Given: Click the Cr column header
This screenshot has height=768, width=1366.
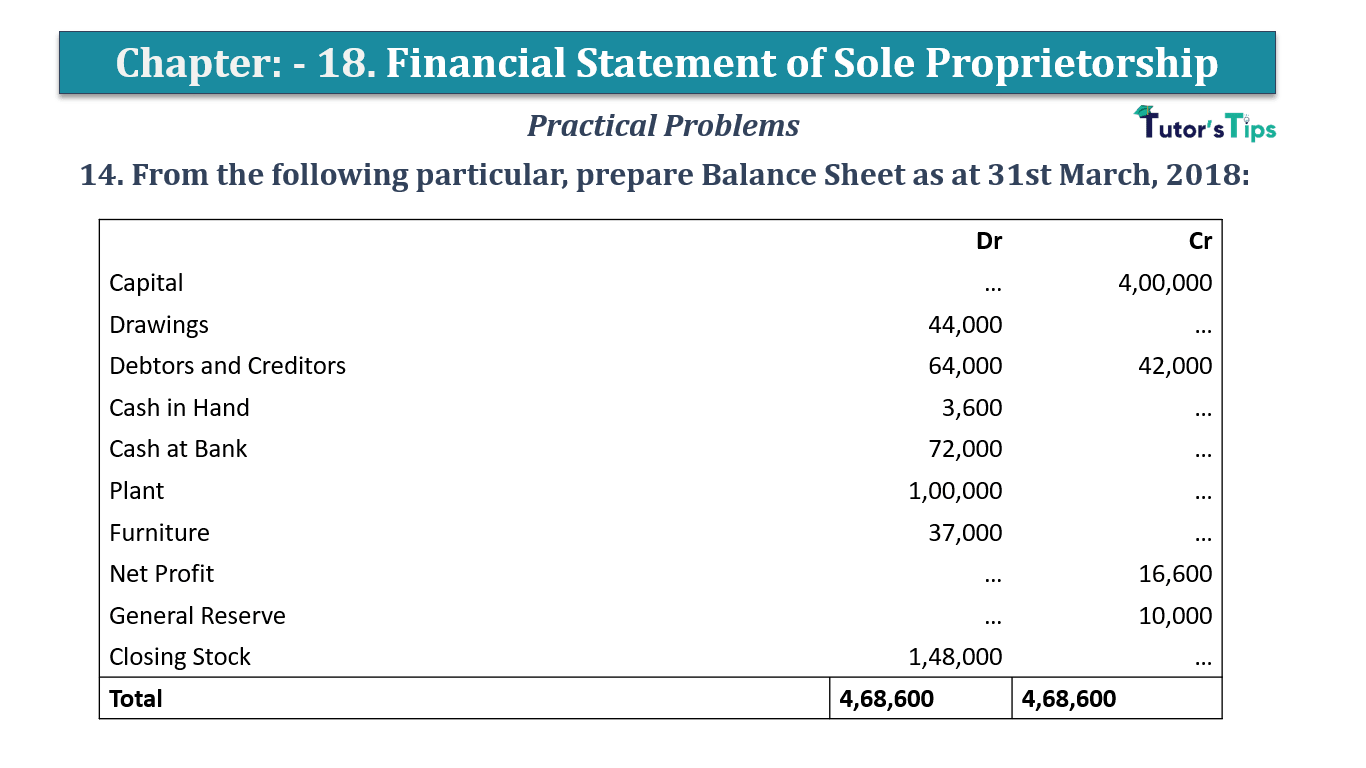Looking at the screenshot, I should click(1201, 241).
